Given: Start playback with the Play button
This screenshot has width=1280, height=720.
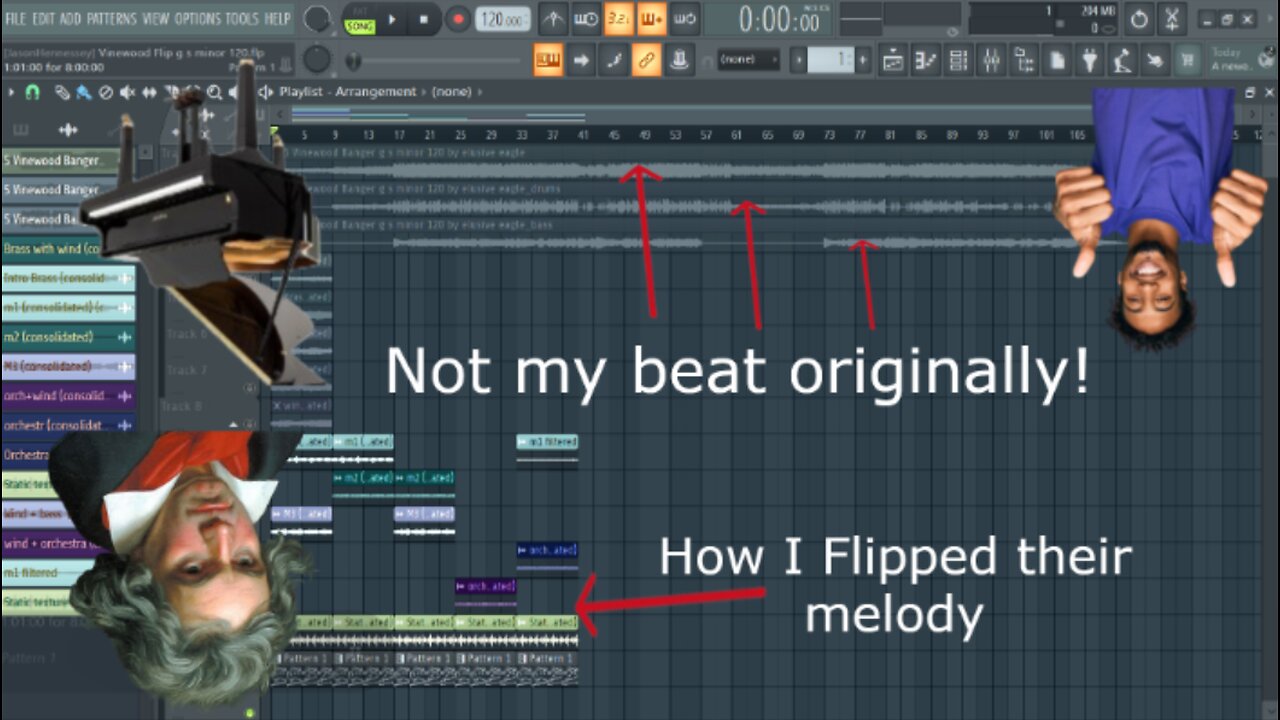Looking at the screenshot, I should pos(392,19).
